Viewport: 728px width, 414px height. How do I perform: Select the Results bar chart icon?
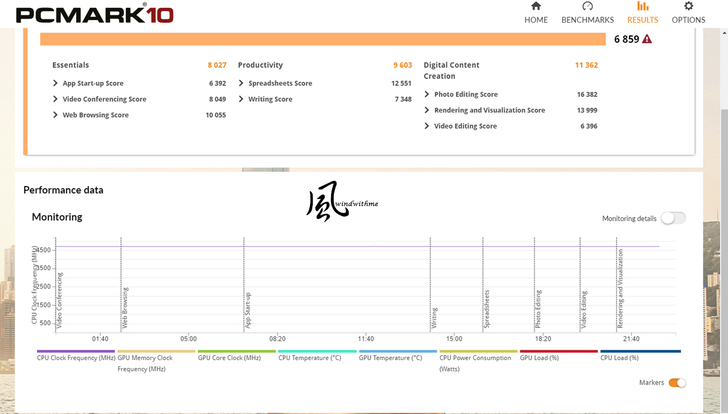(x=642, y=7)
